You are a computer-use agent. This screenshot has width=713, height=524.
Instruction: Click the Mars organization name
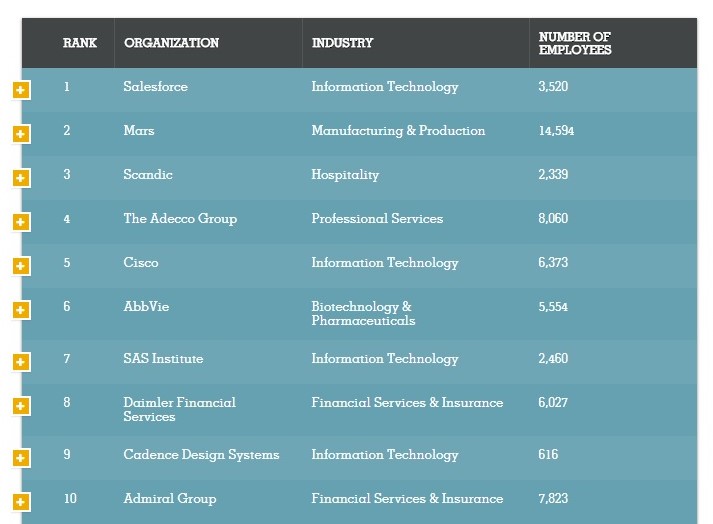pos(139,131)
